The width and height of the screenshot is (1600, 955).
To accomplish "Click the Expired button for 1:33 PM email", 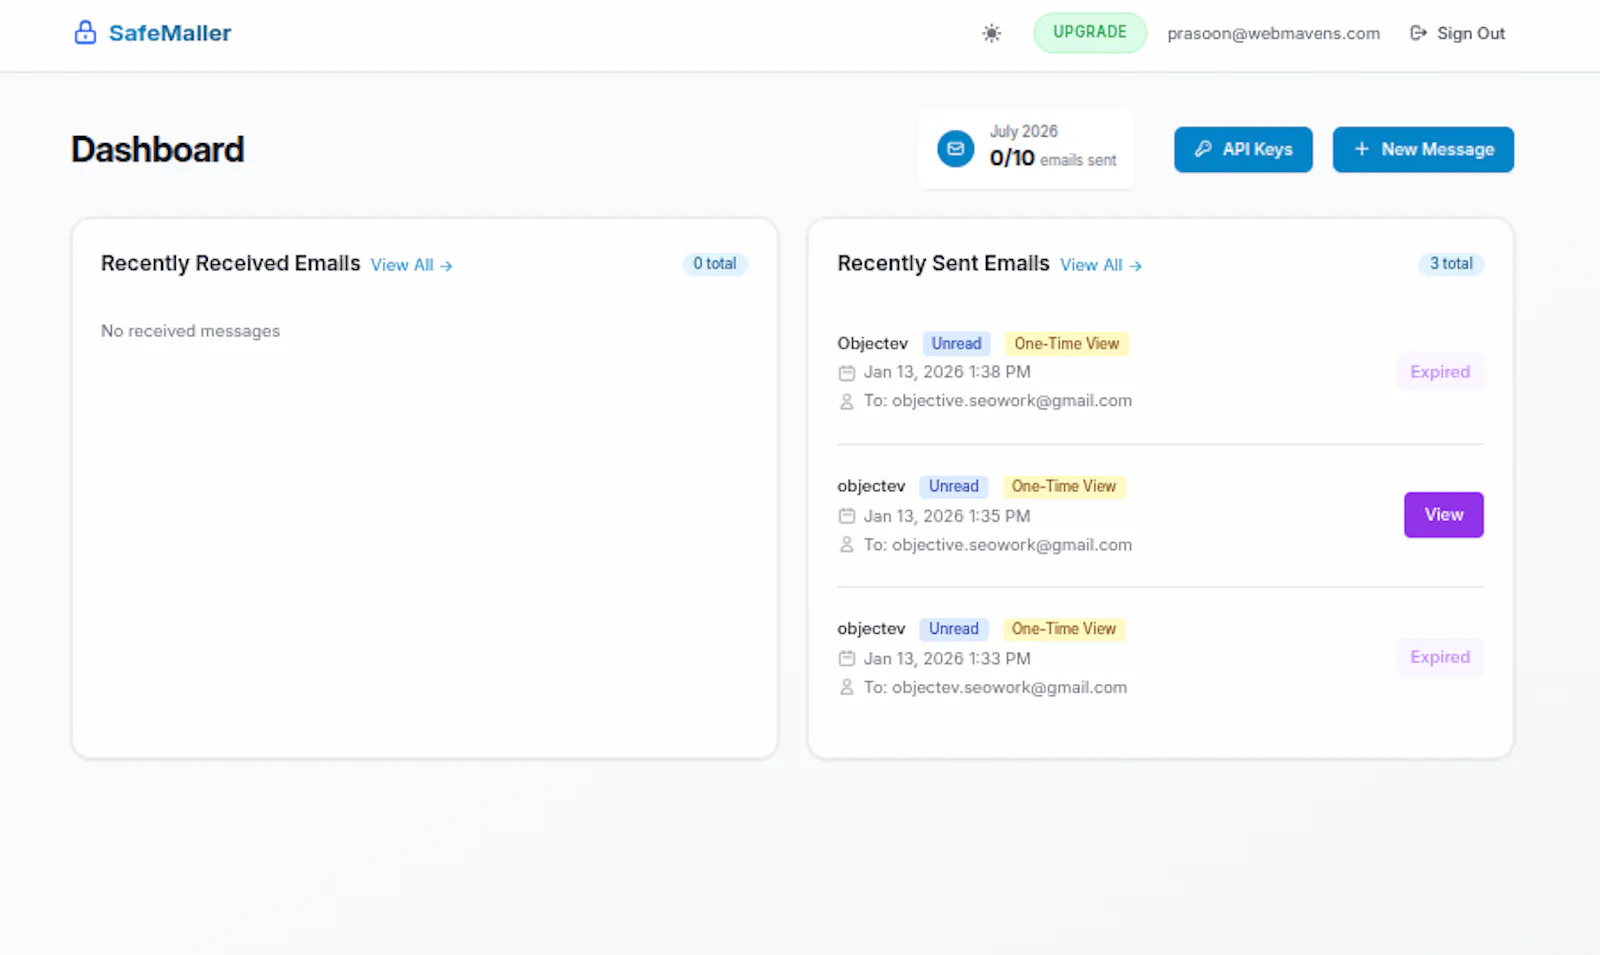I will pos(1440,657).
